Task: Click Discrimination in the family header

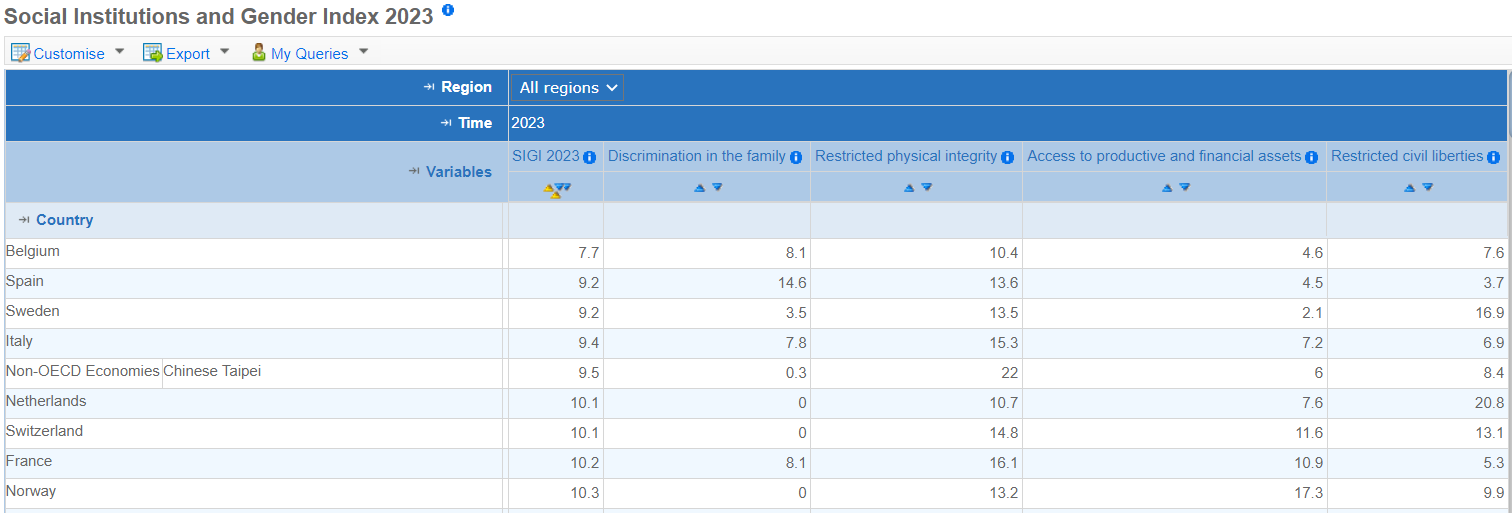Action: tap(697, 156)
